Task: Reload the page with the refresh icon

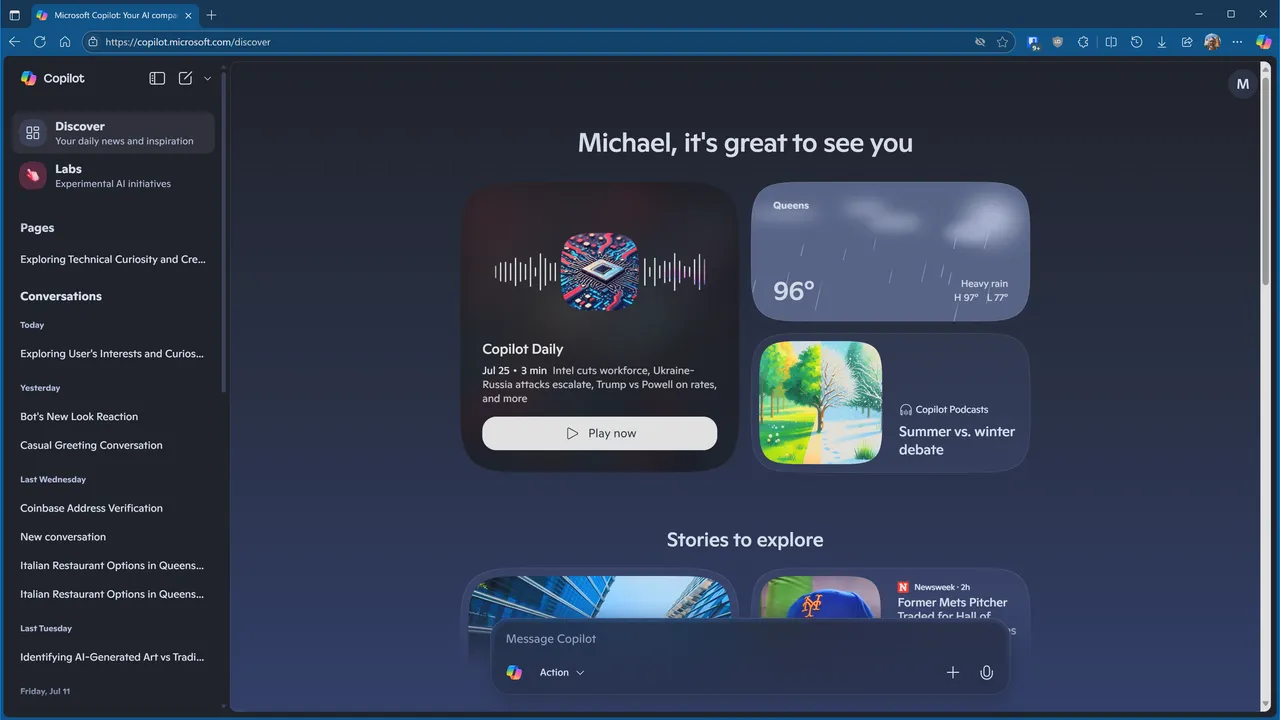Action: pos(40,42)
